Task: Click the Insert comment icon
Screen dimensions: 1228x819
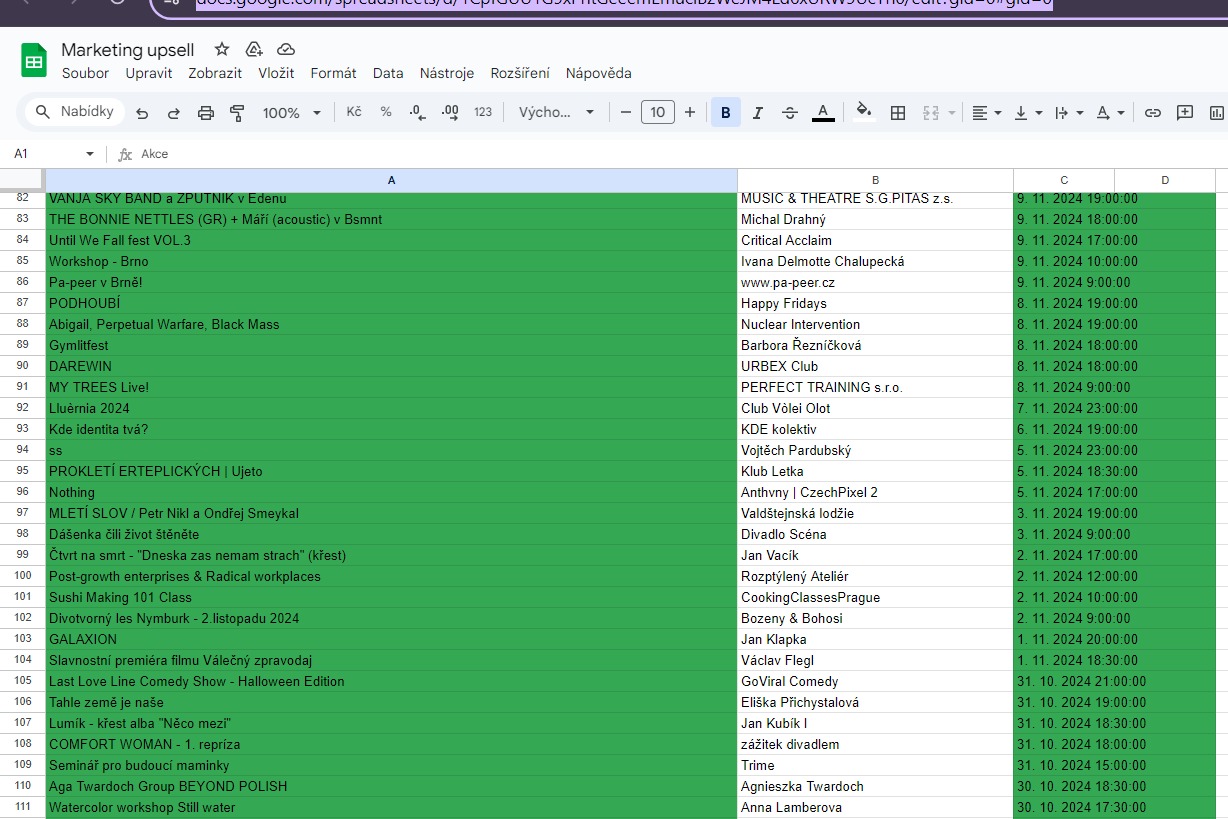Action: pyautogui.click(x=1185, y=113)
